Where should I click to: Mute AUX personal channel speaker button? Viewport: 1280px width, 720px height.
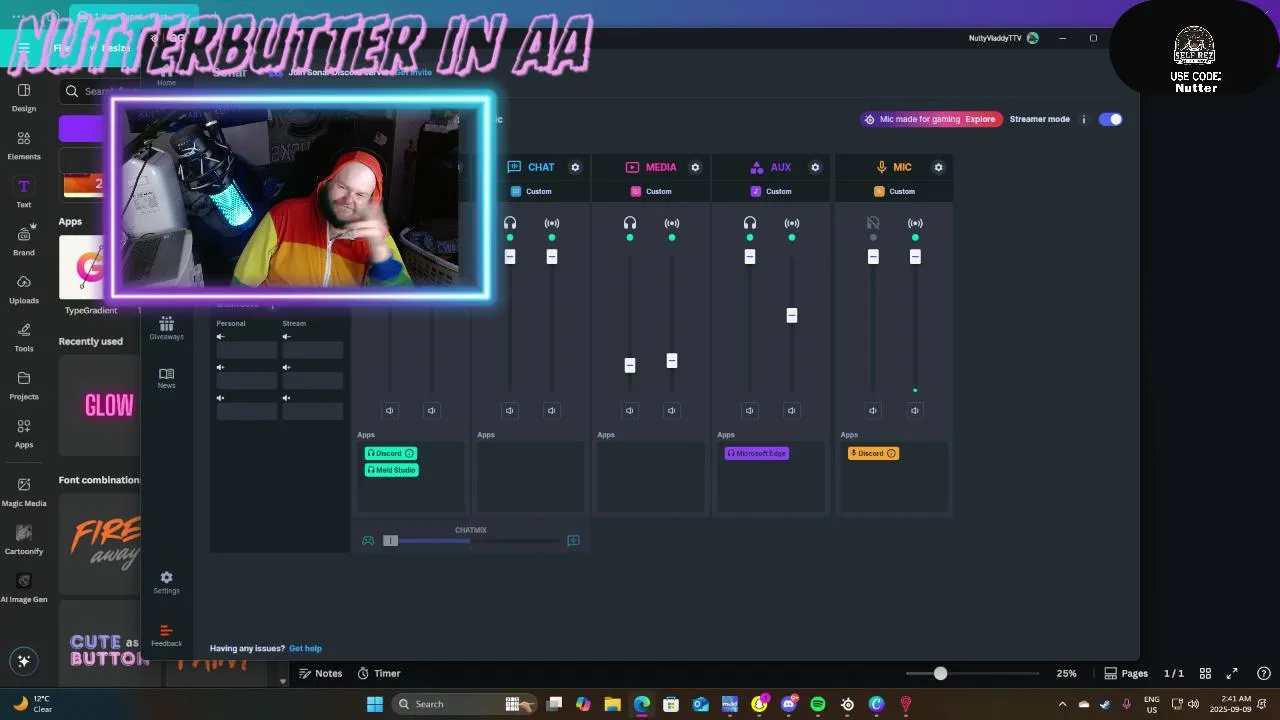(750, 410)
